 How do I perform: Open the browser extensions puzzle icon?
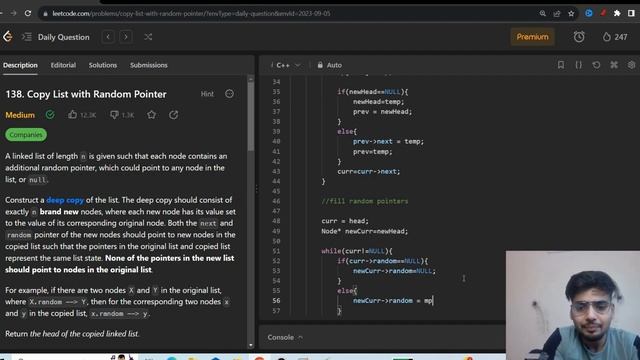pyautogui.click(x=617, y=13)
